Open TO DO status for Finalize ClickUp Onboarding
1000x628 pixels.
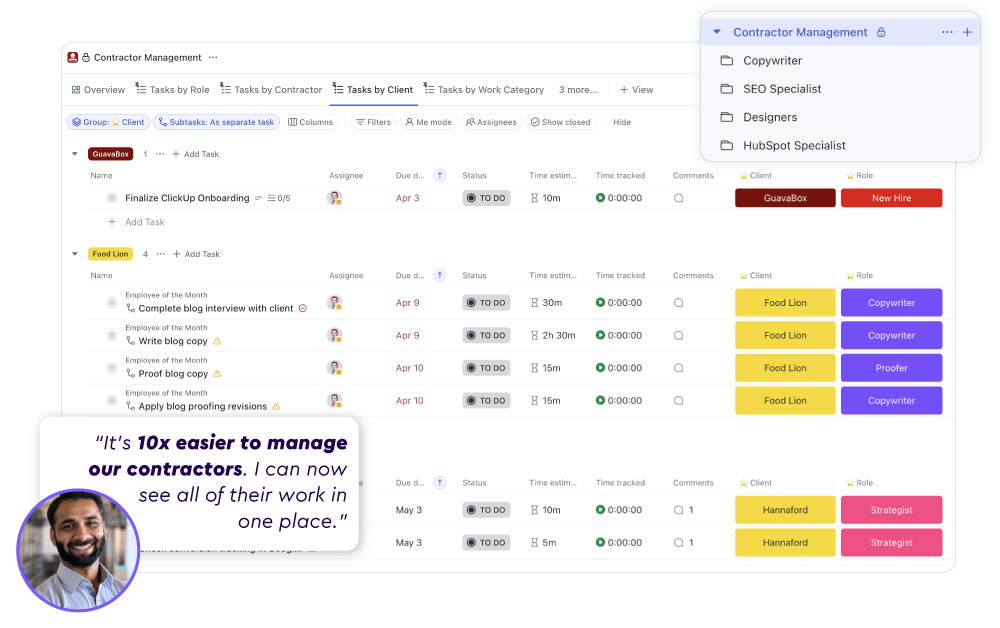(x=486, y=198)
